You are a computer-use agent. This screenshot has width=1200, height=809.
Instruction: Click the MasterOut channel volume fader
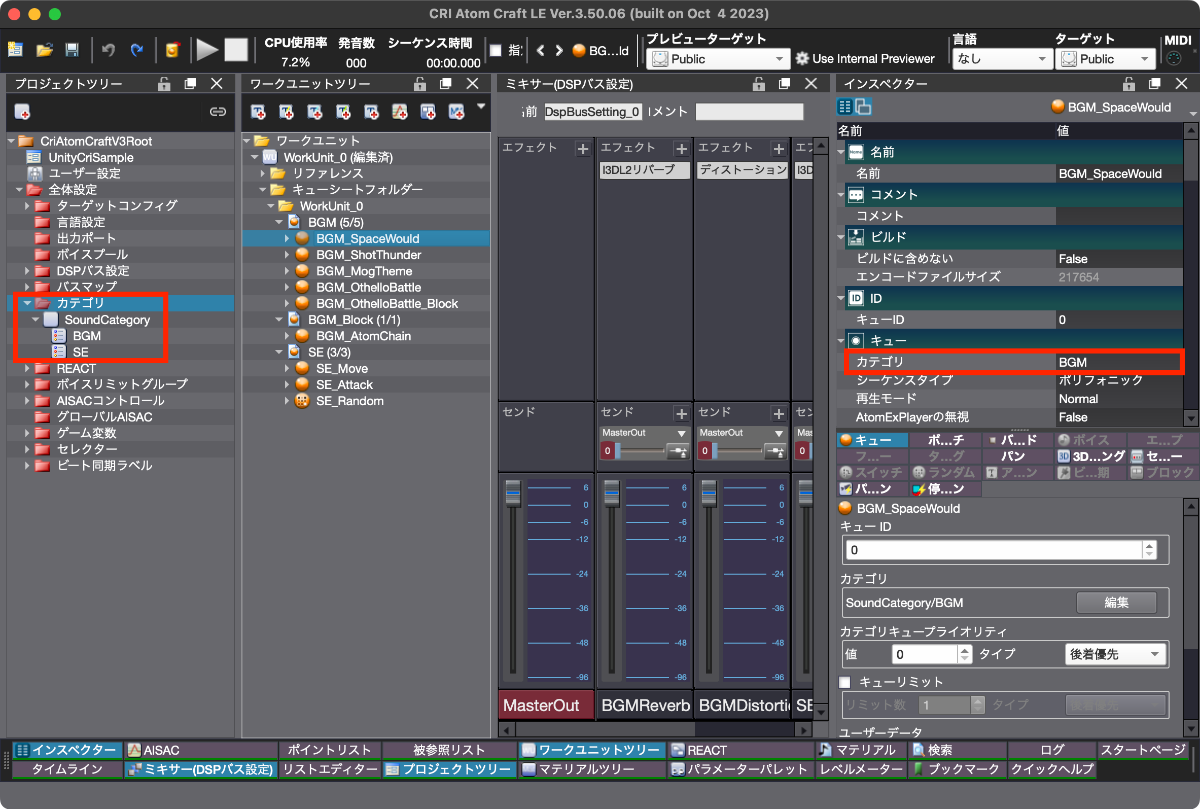513,494
